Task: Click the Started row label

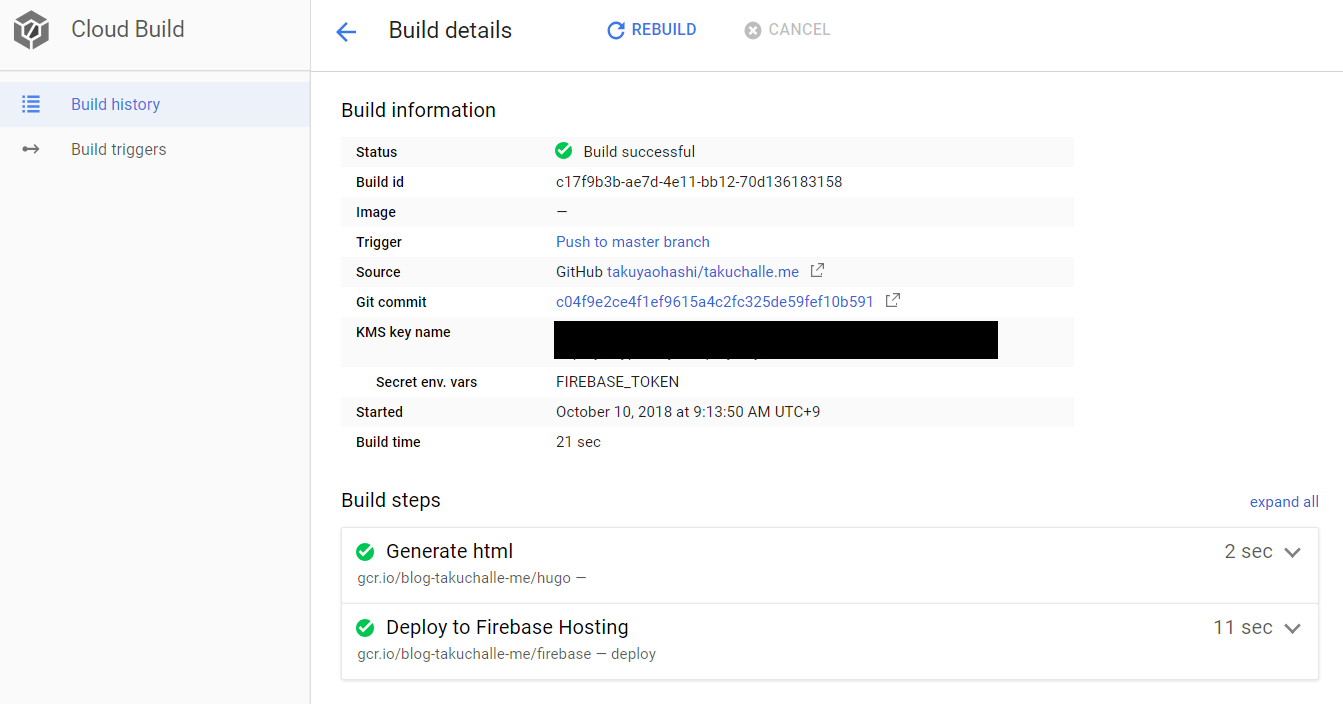Action: [x=379, y=412]
